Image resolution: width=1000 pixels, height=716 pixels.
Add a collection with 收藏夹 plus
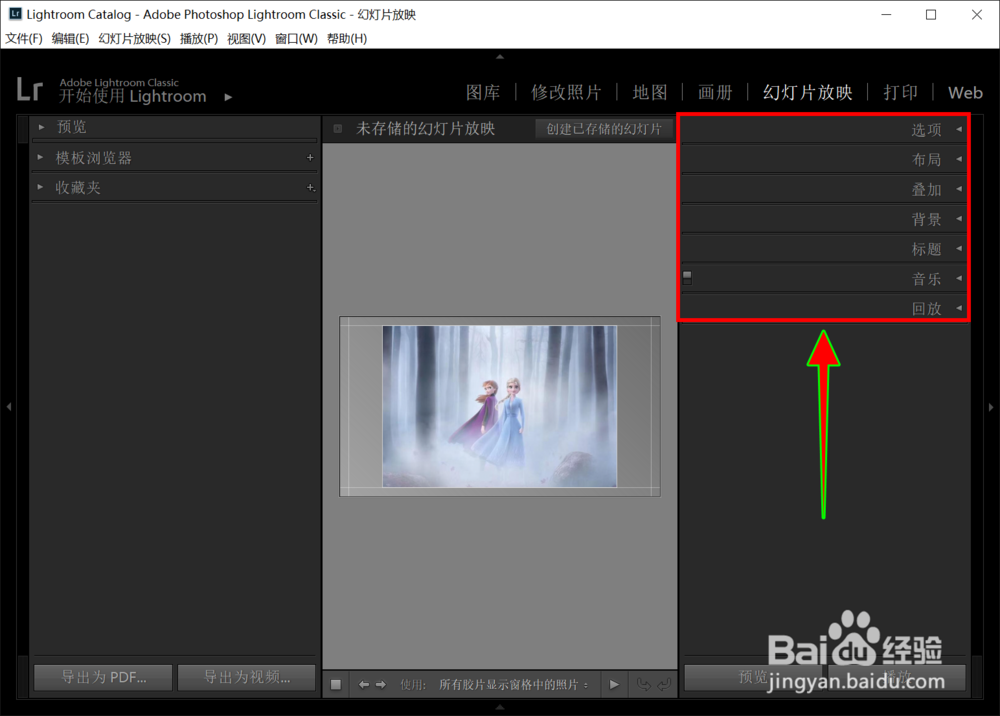click(x=311, y=187)
